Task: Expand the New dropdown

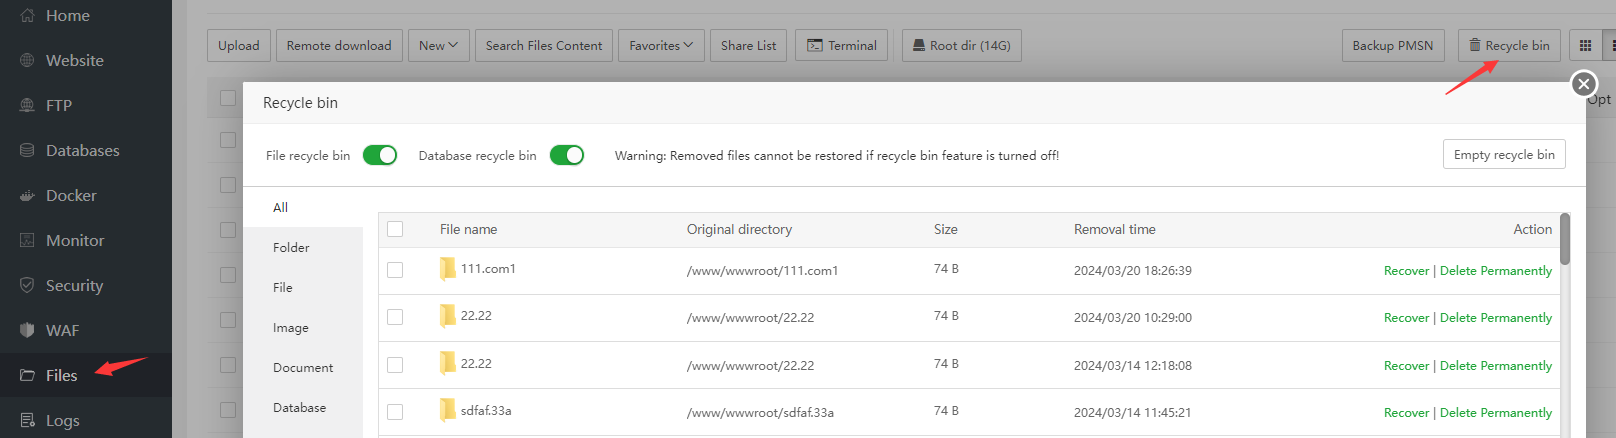Action: (x=438, y=46)
